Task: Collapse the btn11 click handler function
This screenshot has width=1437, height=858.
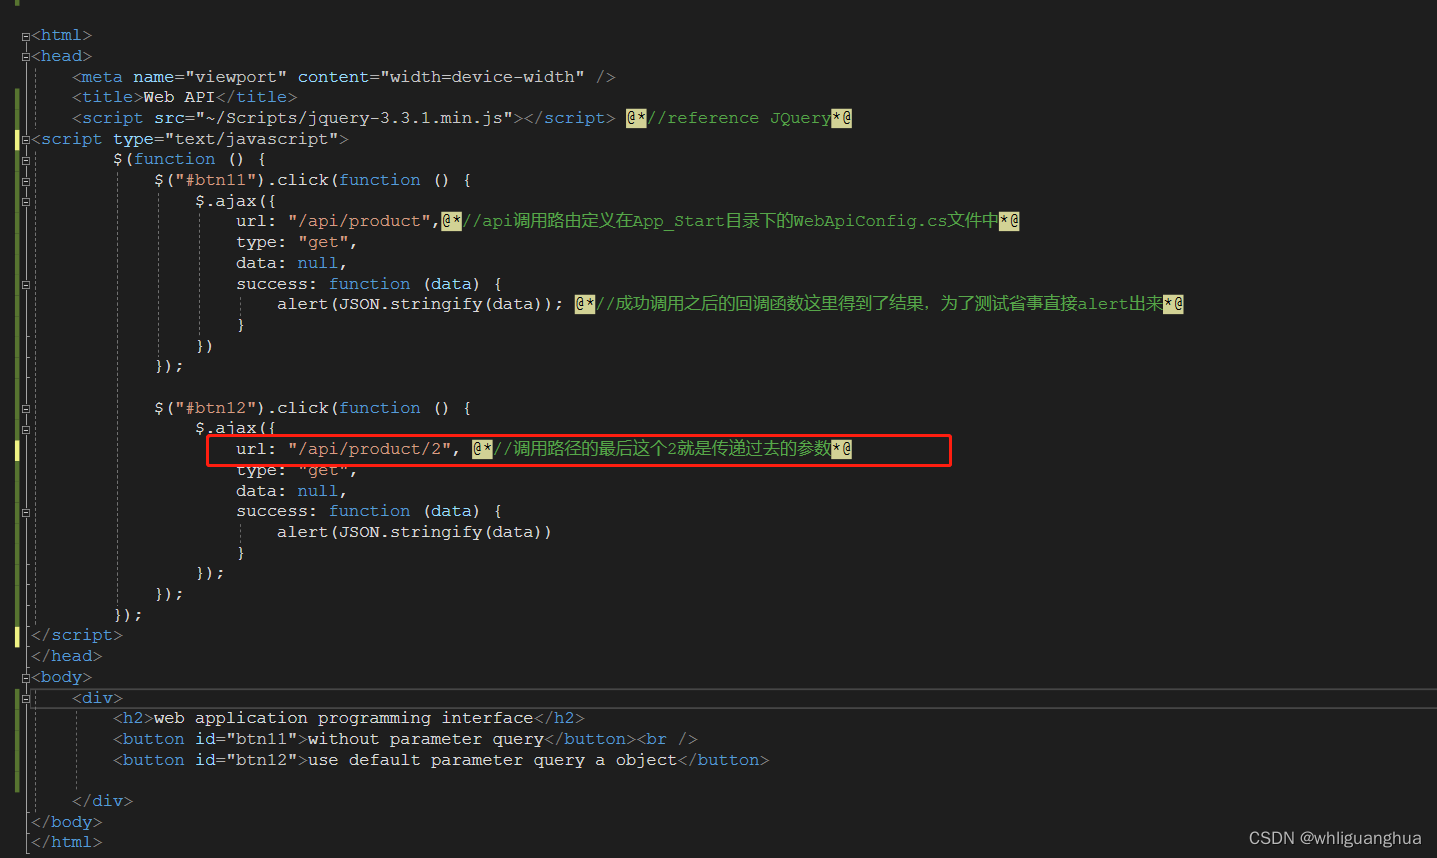Action: pyautogui.click(x=25, y=180)
